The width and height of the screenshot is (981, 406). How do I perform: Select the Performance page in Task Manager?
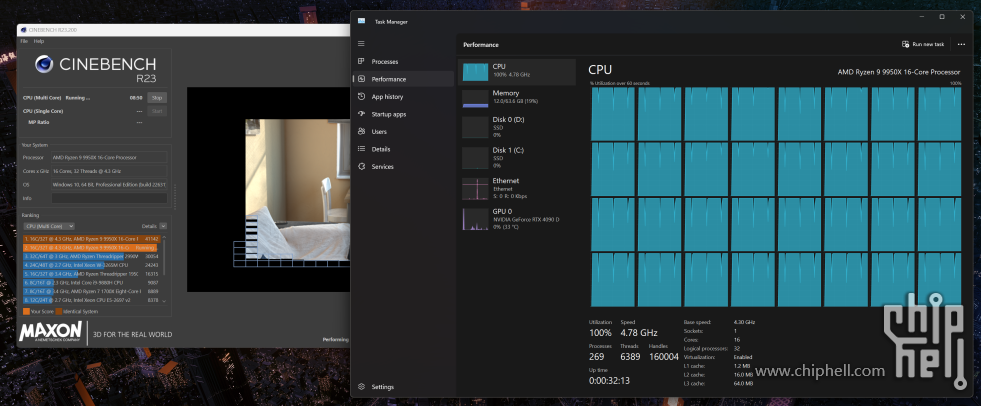click(403, 79)
